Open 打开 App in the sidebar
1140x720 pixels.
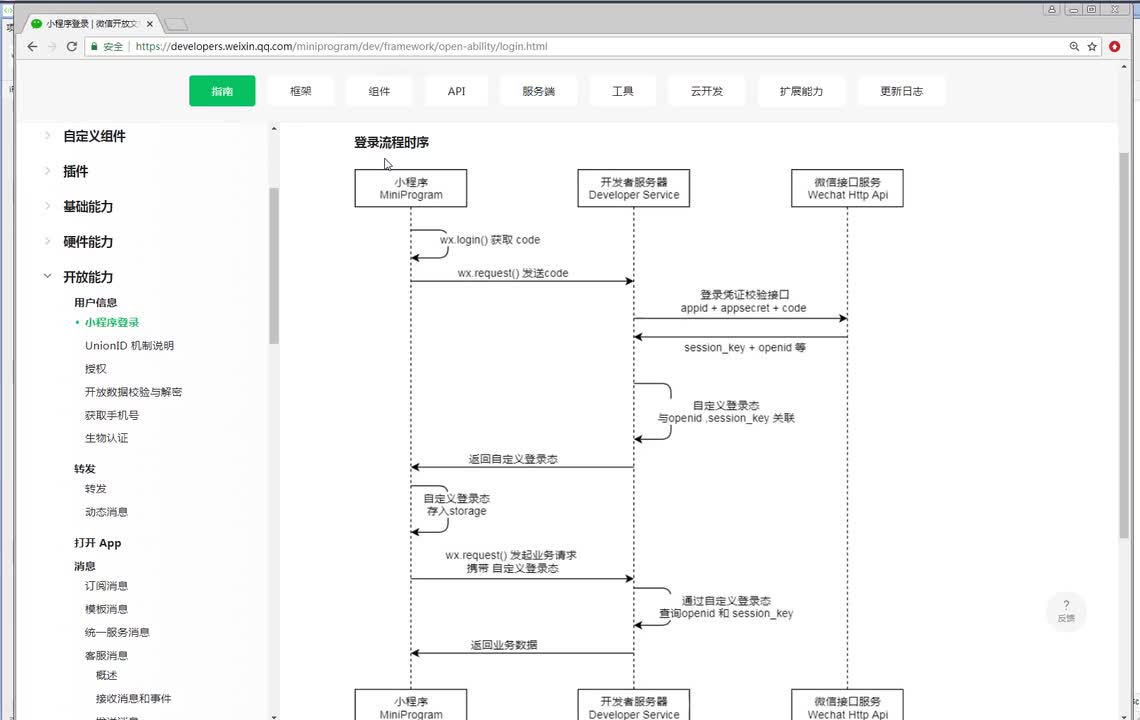[x=97, y=543]
